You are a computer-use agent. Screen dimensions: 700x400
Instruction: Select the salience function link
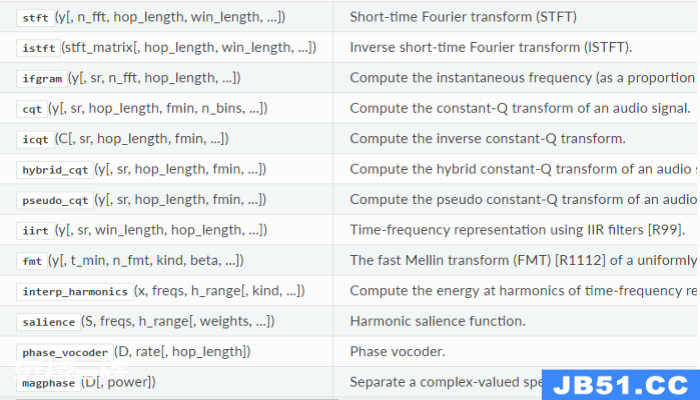point(49,322)
